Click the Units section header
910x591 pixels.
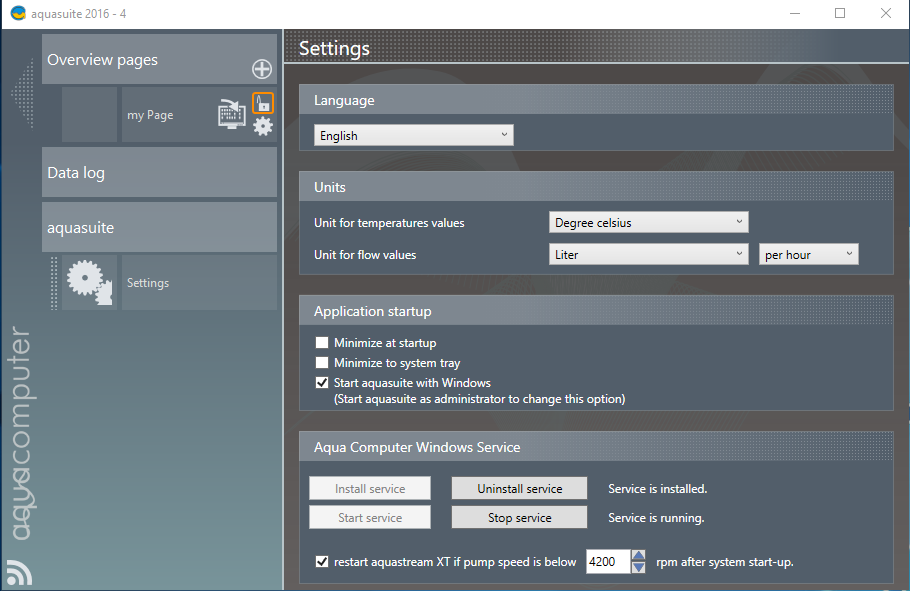tap(596, 187)
